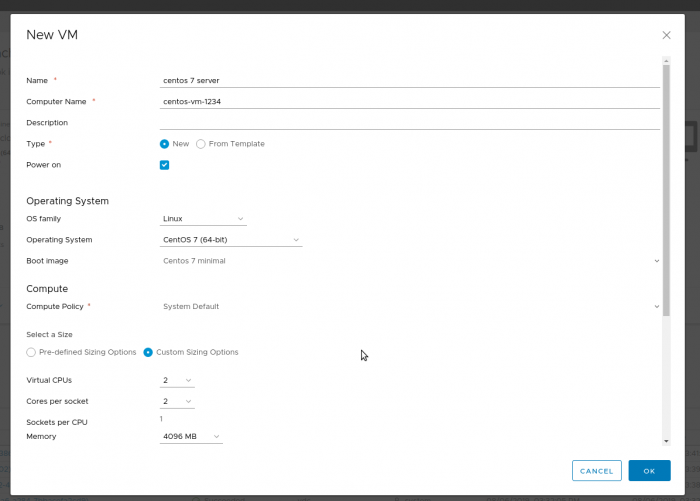Click the empty Description field
Viewport: 700px width, 501px height.
pos(409,123)
